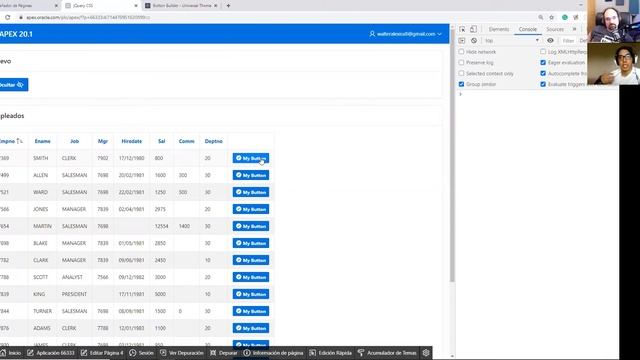640x360 pixels.
Task: Click My Button in KING row
Action: click(x=251, y=294)
